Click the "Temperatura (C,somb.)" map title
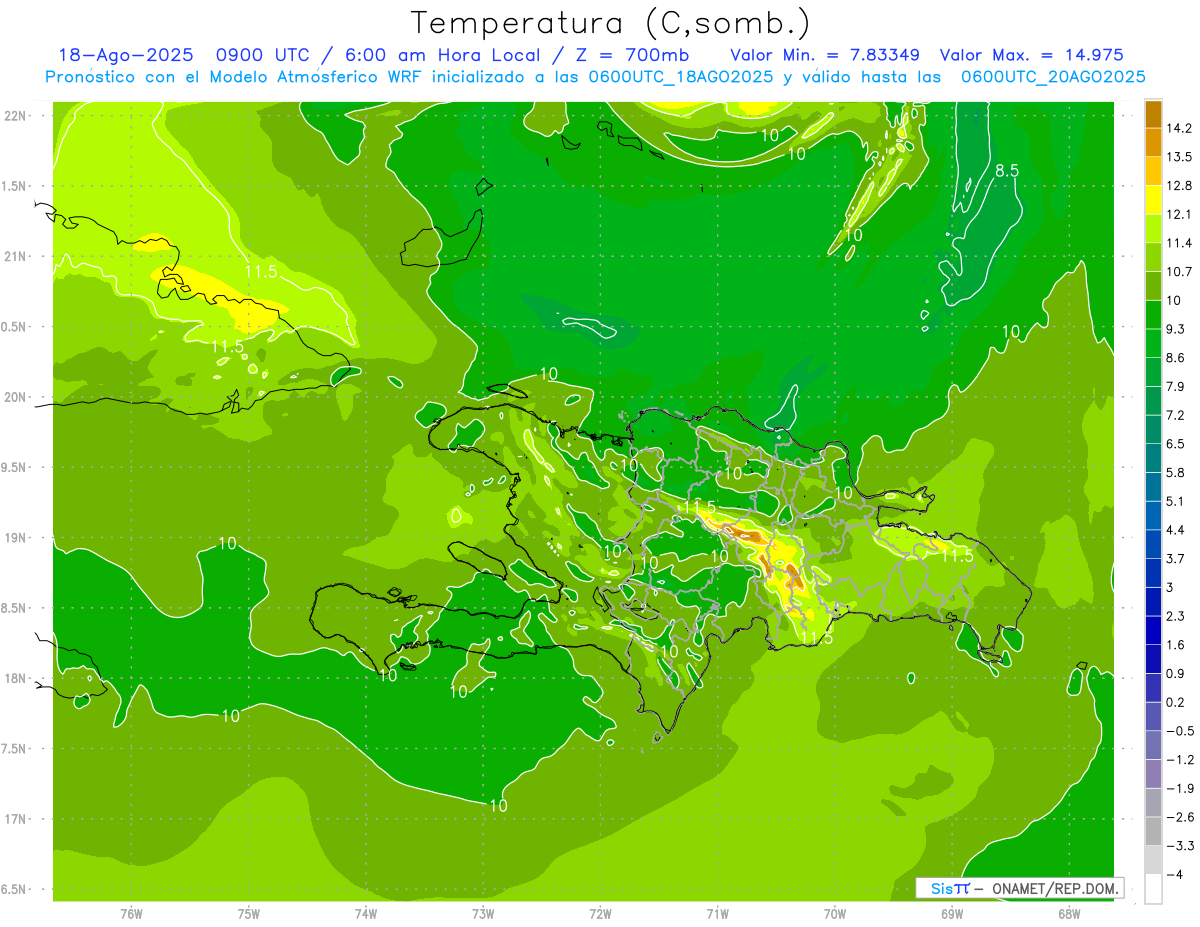This screenshot has height=927, width=1200. click(x=610, y=22)
